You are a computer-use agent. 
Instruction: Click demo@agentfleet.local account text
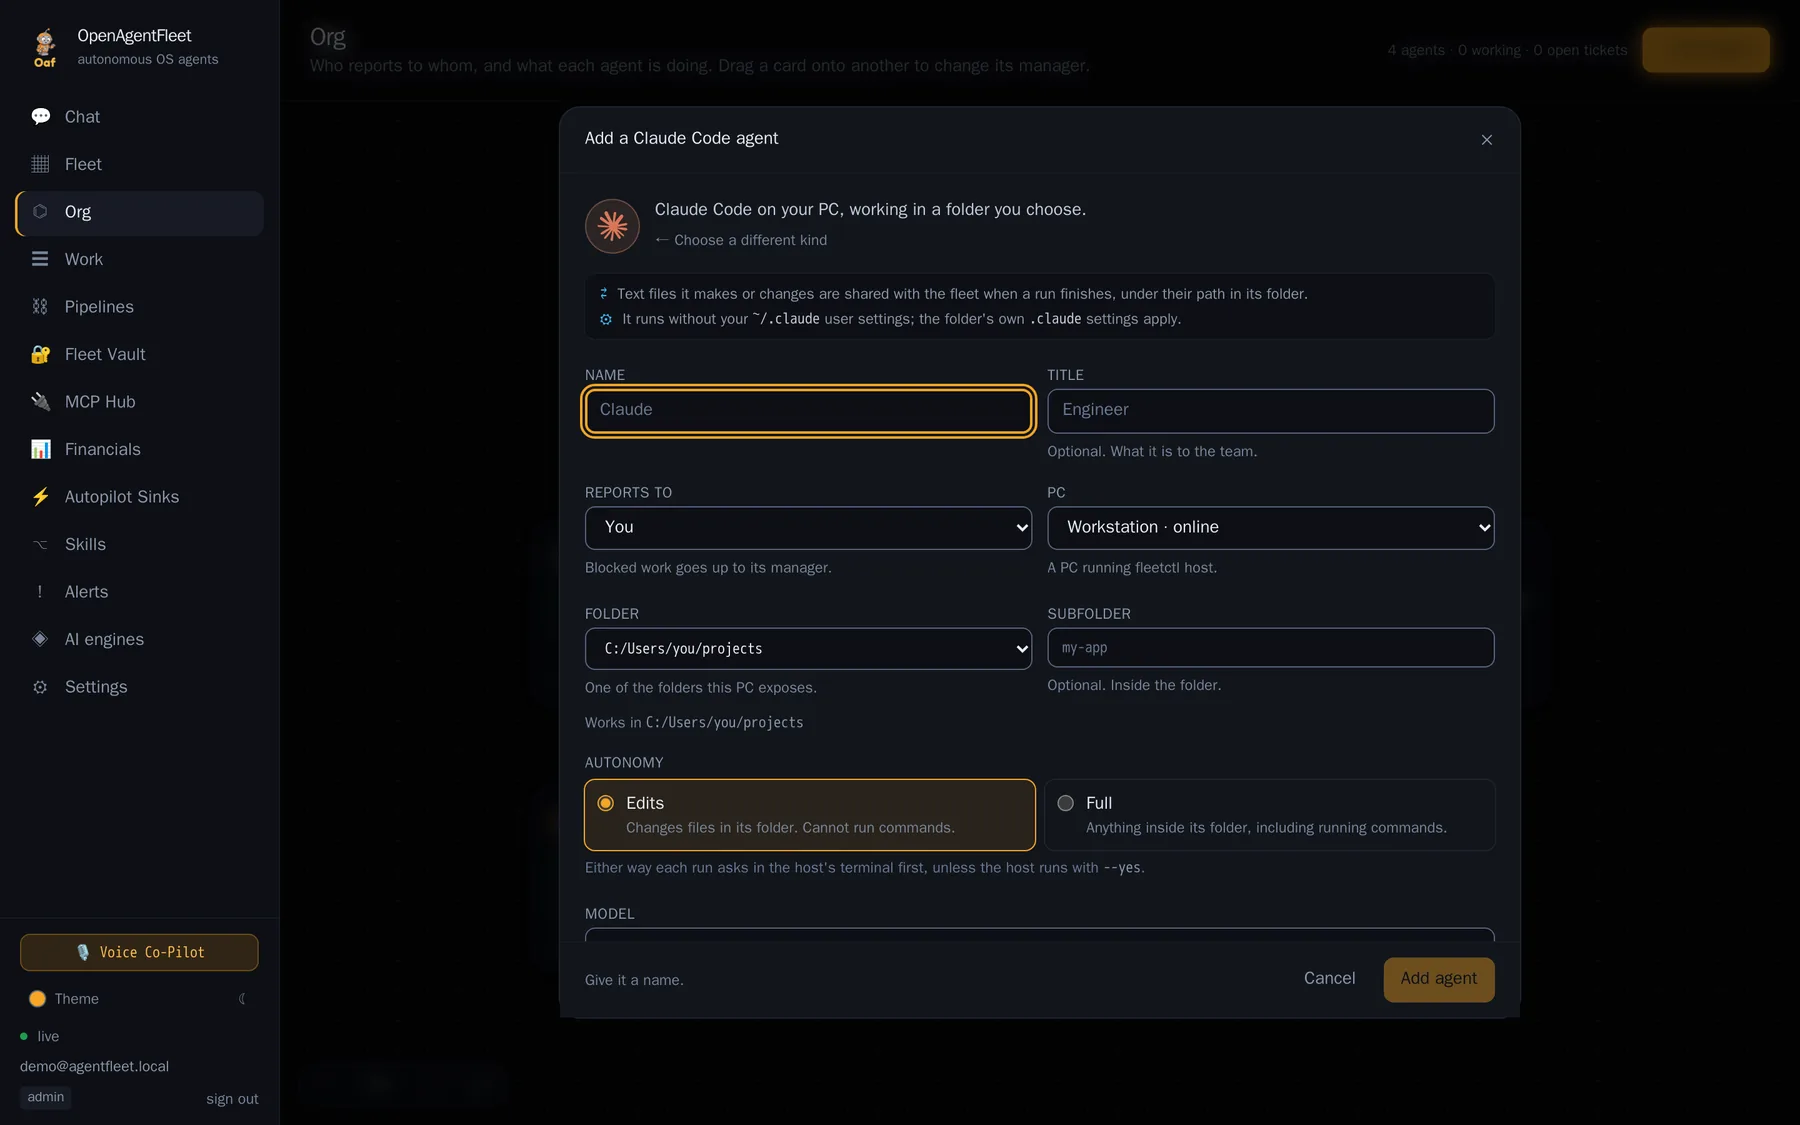[94, 1067]
